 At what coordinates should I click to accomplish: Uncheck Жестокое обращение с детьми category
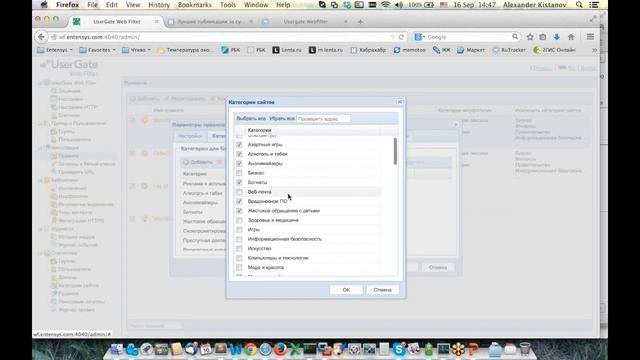click(x=239, y=211)
